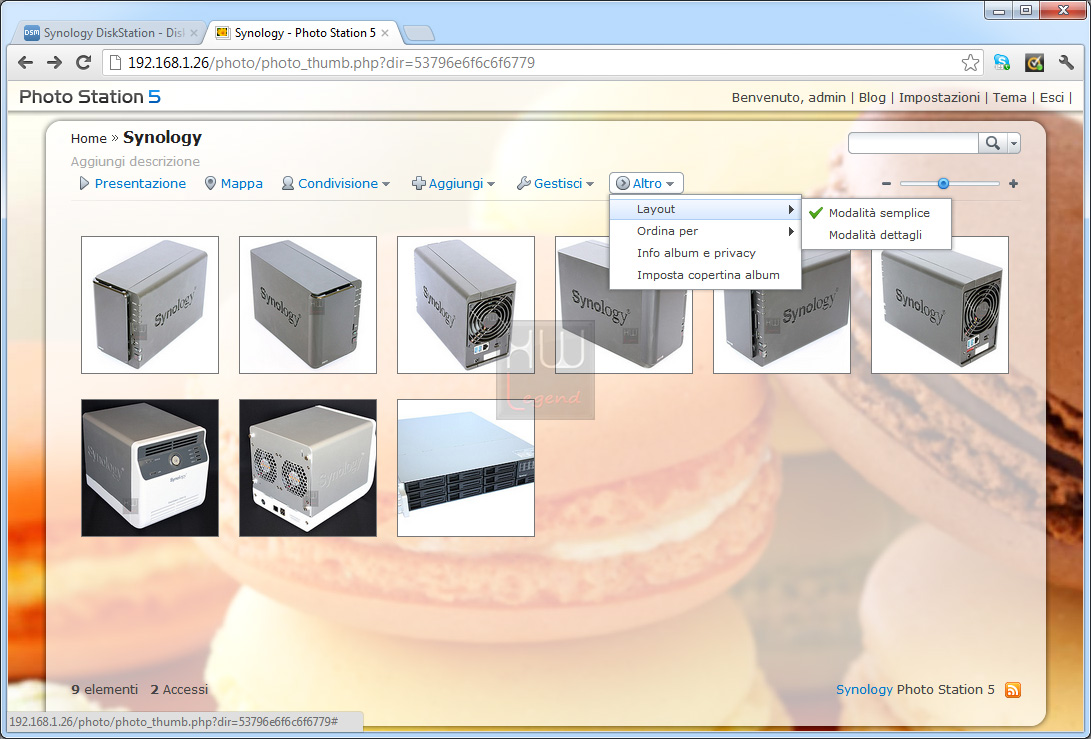Go back in browser history
The height and width of the screenshot is (739, 1091).
[26, 63]
